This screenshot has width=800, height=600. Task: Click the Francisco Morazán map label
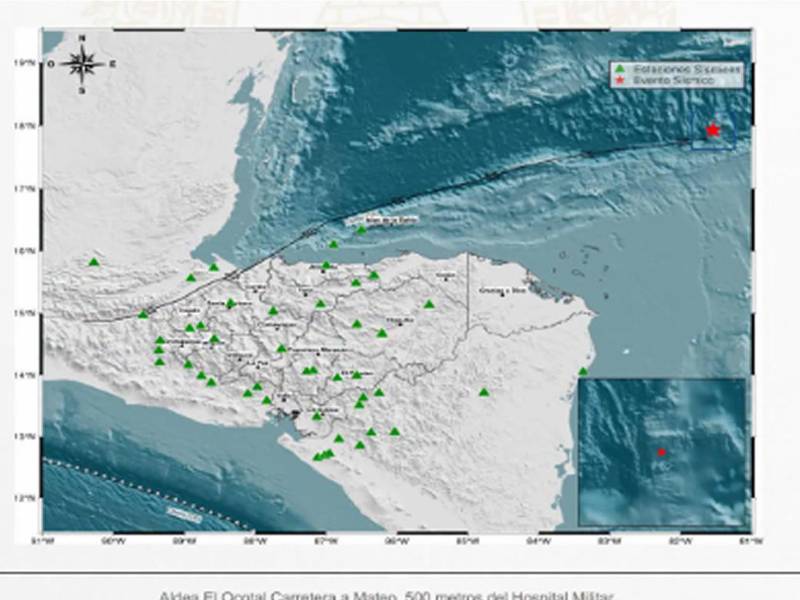[x=317, y=349]
